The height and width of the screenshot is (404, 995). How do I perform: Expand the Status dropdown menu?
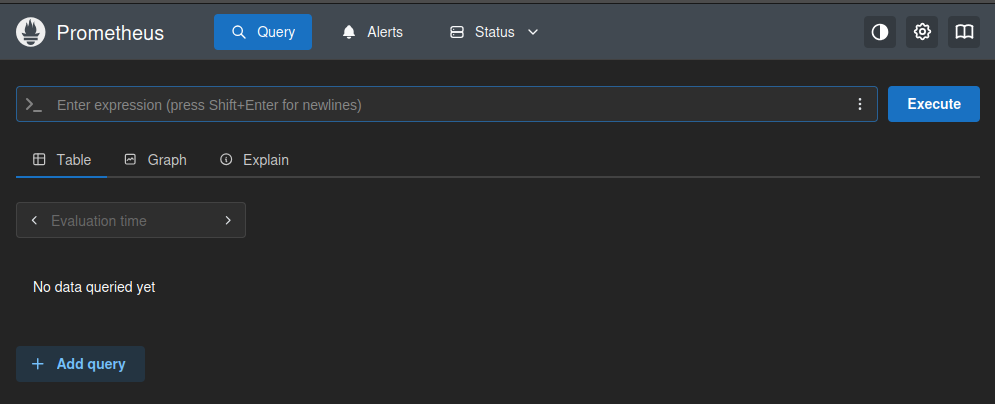coord(494,32)
